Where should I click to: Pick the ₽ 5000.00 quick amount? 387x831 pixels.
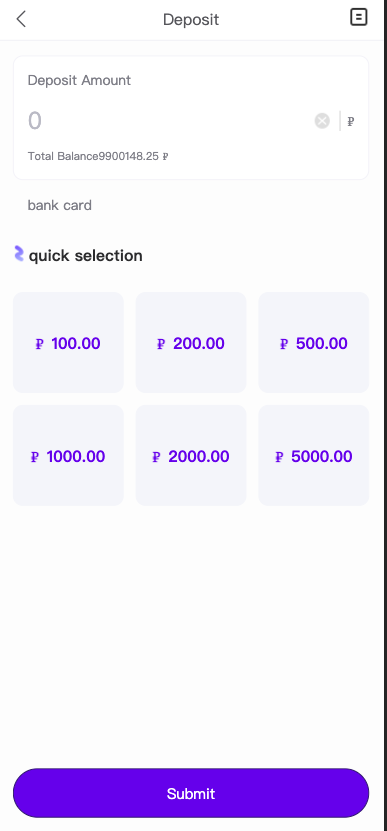(313, 455)
